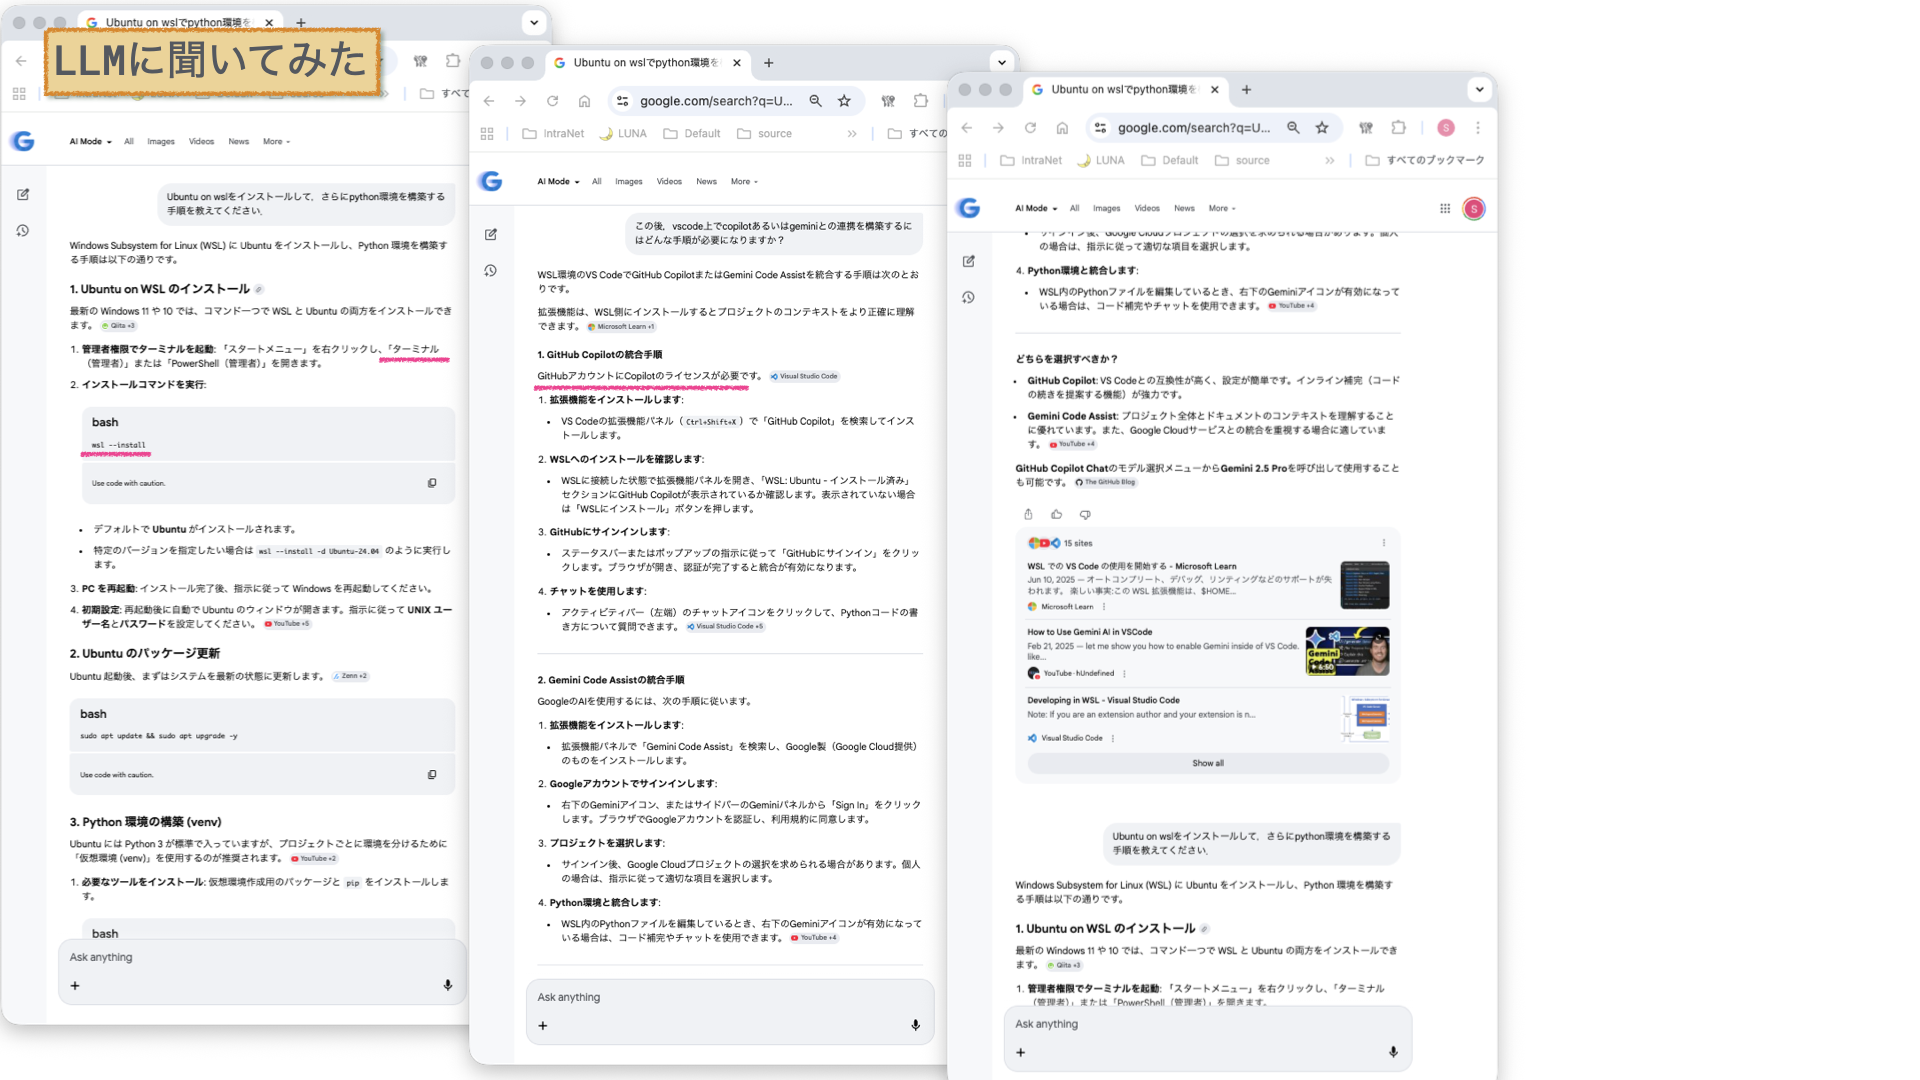Open the tab search chevron in the middle window
This screenshot has width=1920, height=1080.
[1002, 62]
